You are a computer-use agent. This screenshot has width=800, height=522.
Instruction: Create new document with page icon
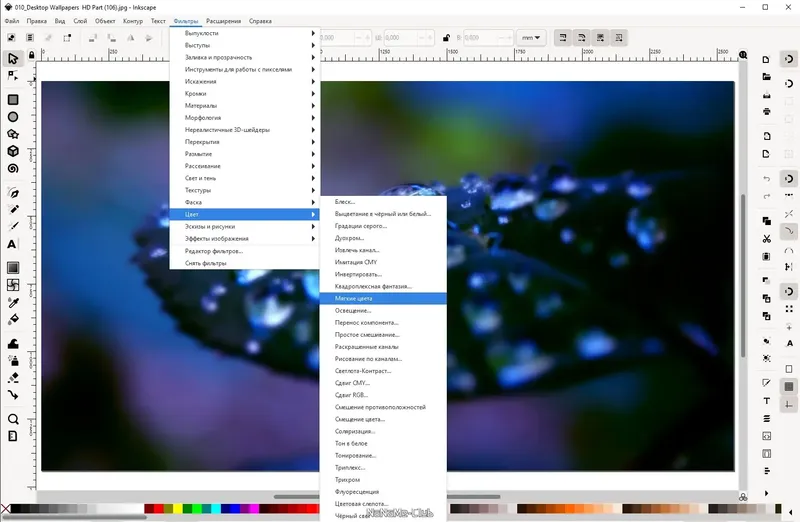coord(766,60)
